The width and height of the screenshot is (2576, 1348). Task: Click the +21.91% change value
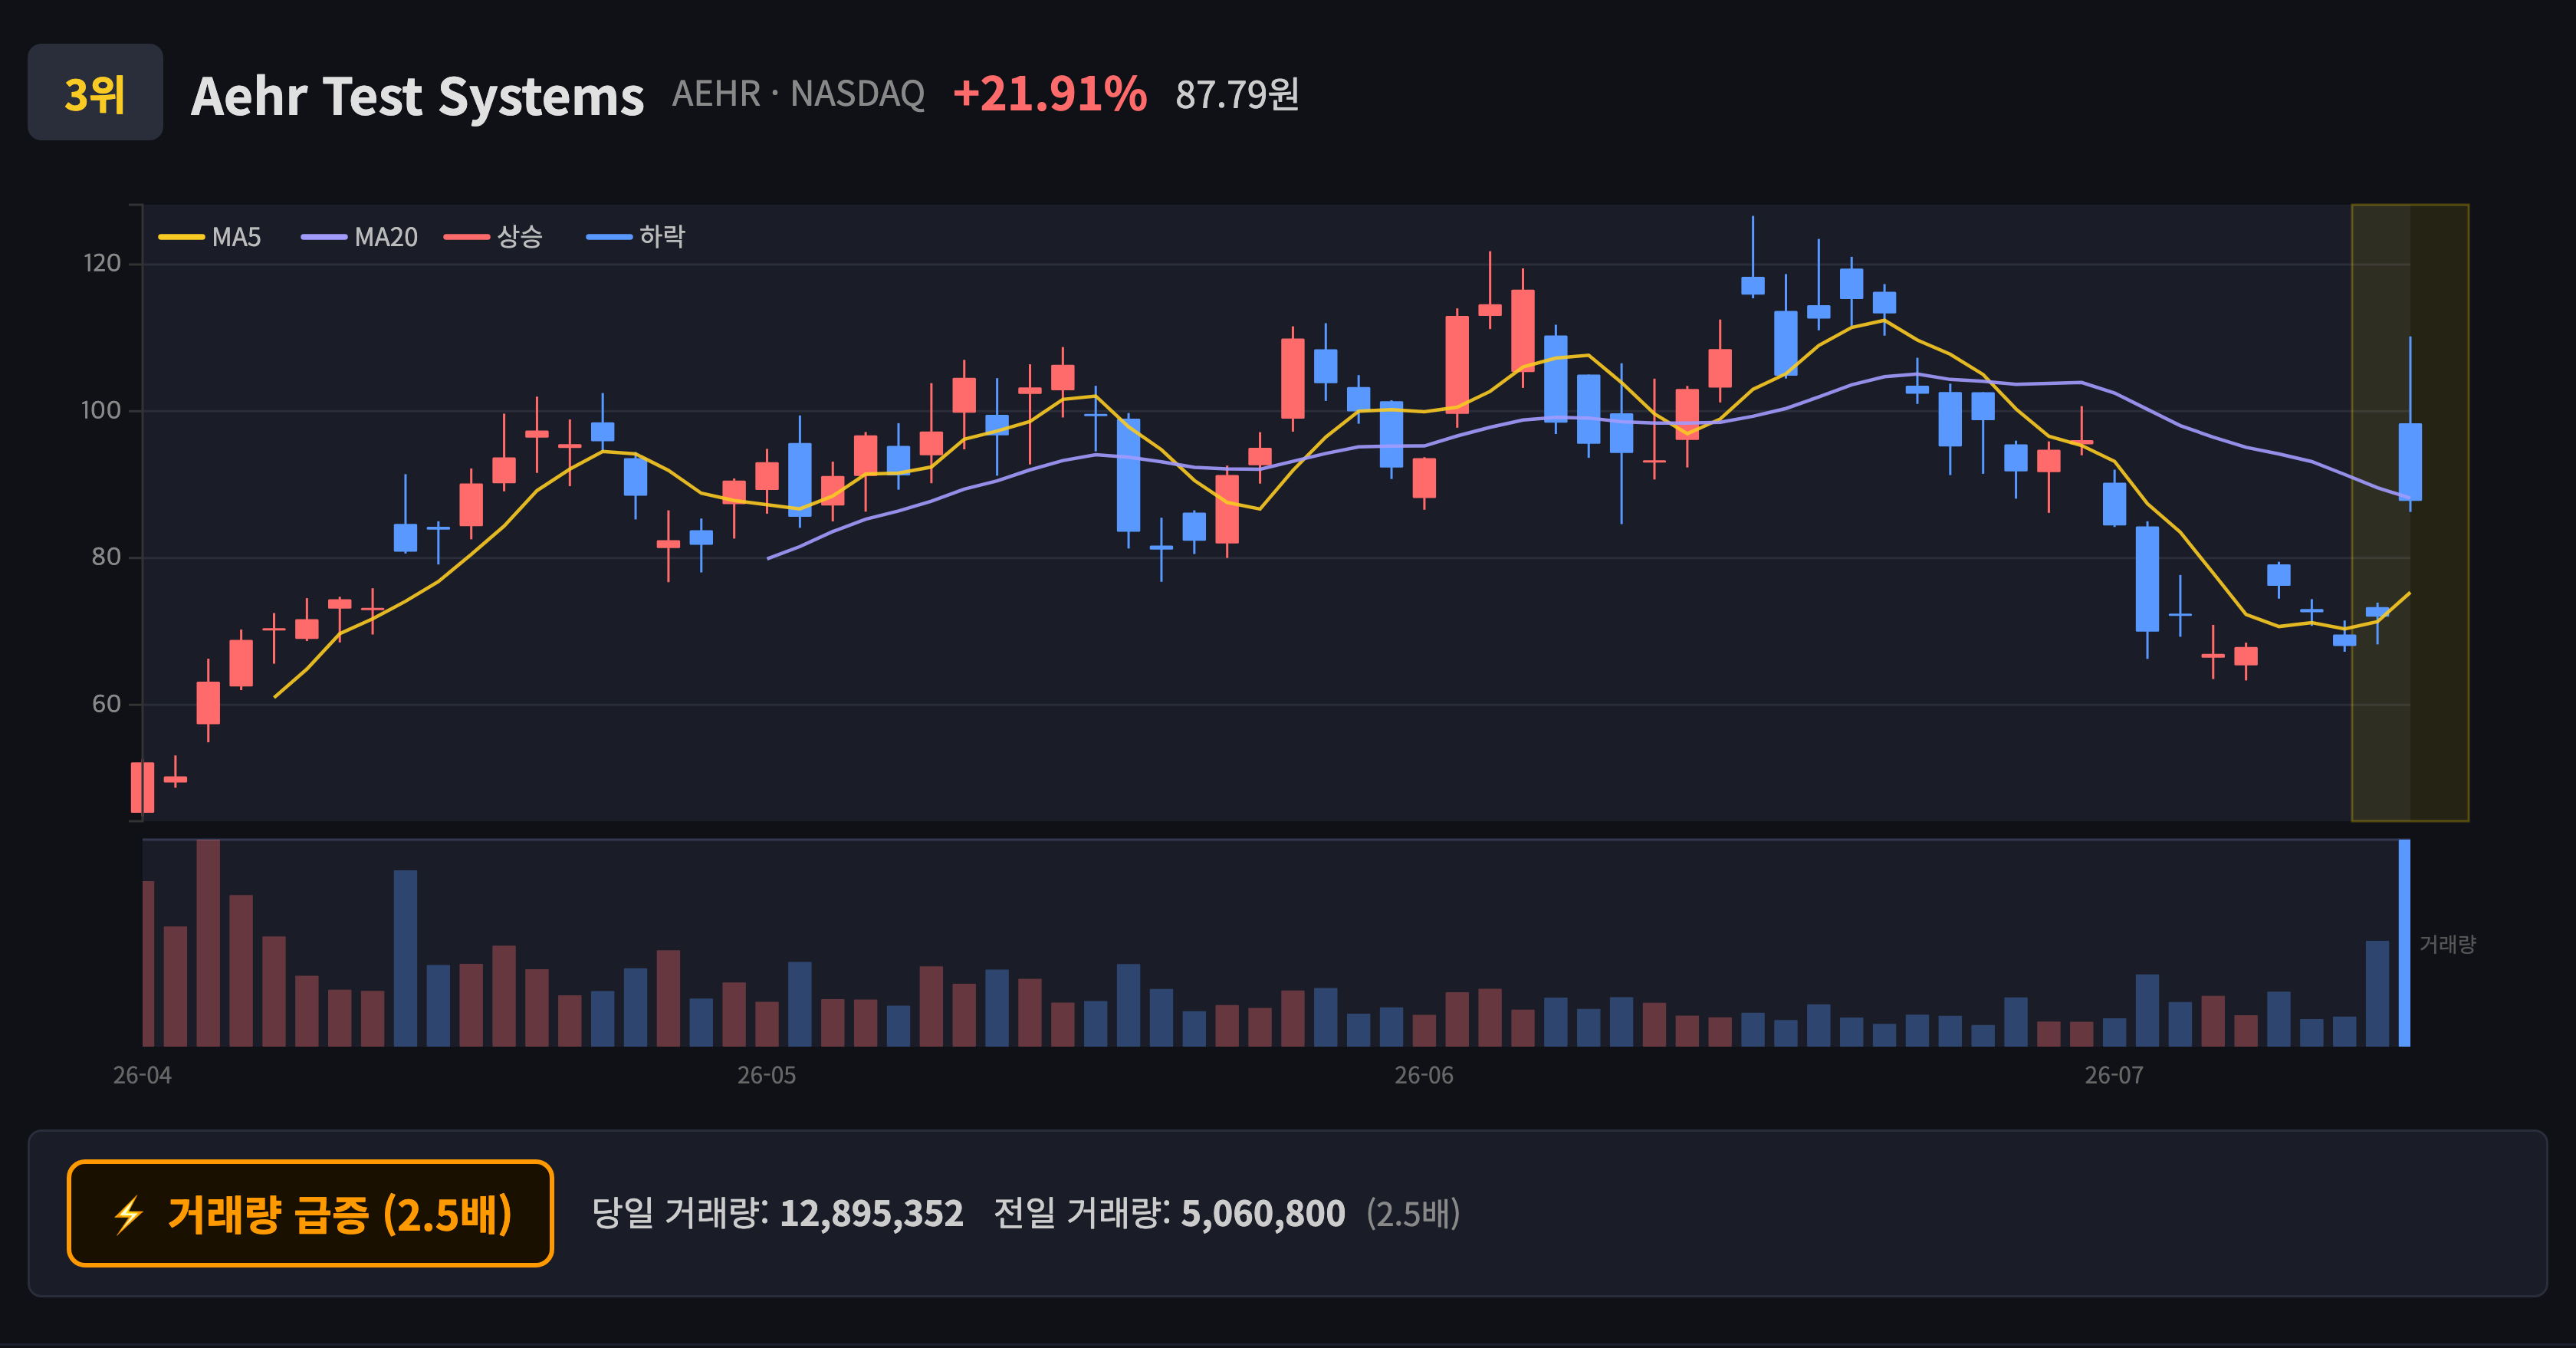click(1050, 94)
